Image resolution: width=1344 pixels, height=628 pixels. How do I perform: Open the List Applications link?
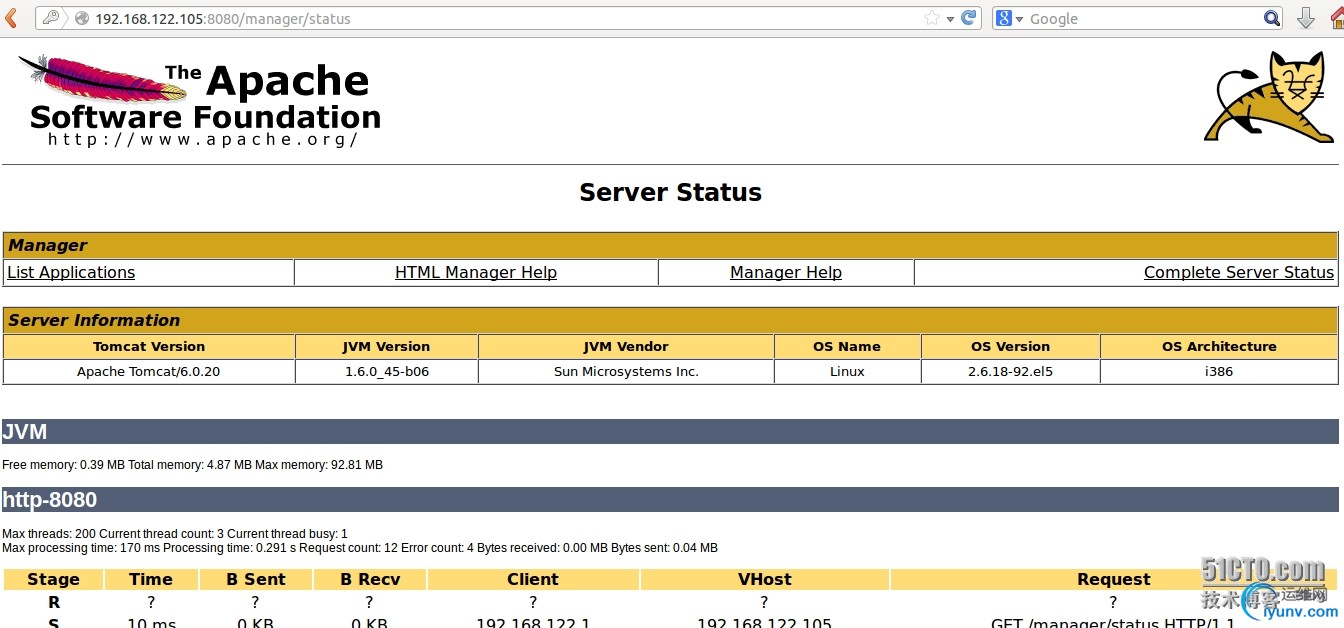(71, 272)
